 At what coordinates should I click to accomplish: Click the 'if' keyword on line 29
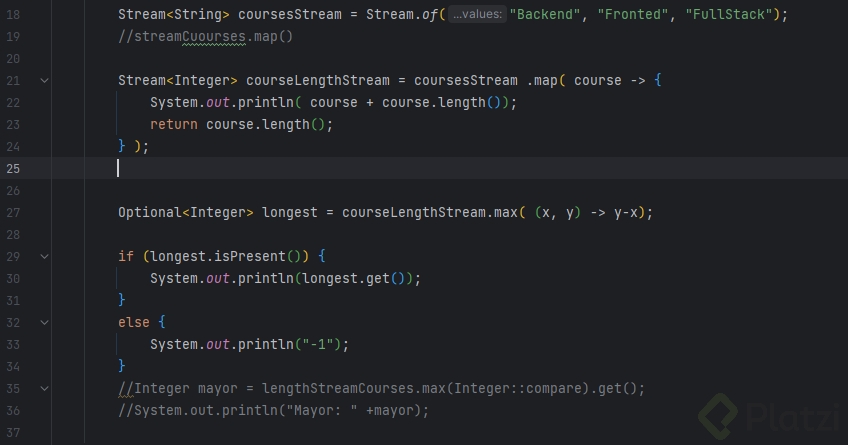(x=126, y=256)
